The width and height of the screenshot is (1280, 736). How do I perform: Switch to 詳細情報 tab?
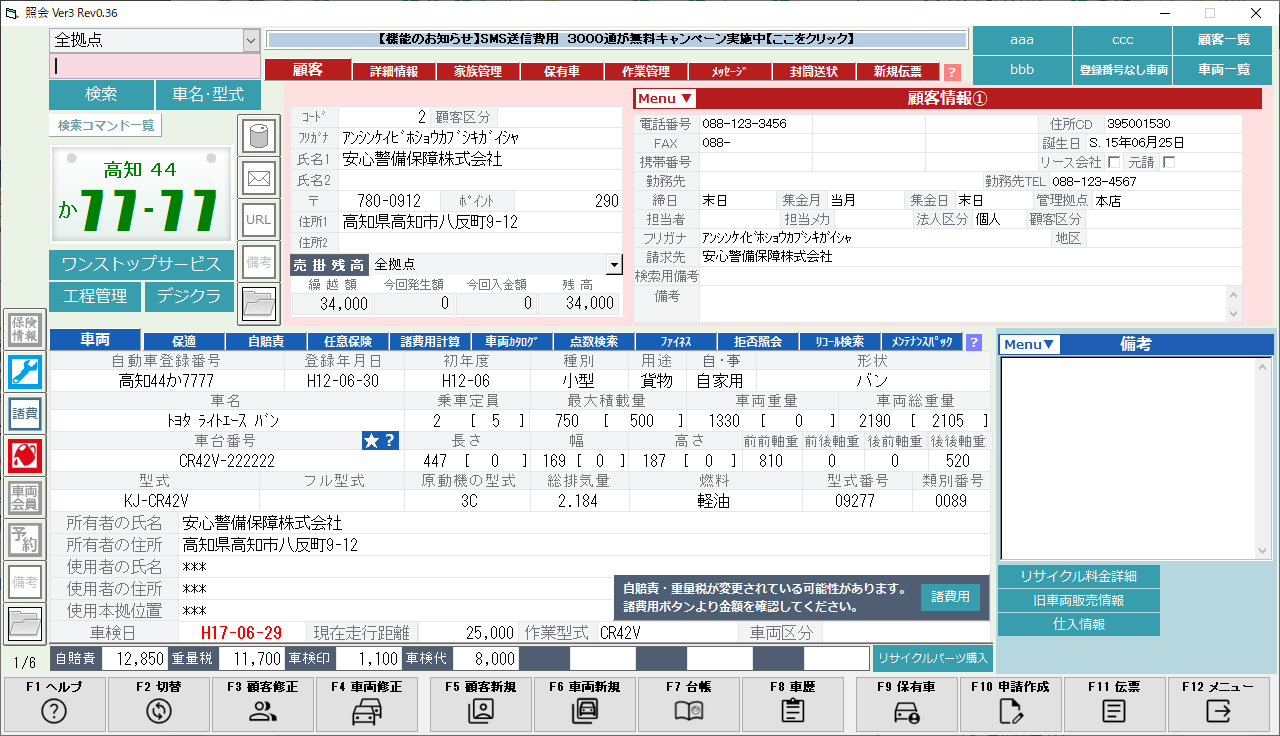coord(394,72)
